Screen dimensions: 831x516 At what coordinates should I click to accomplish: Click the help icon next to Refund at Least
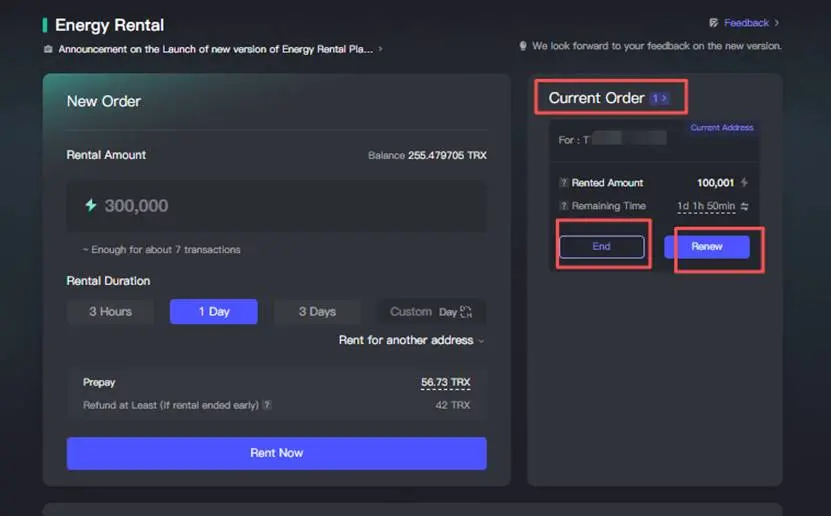coord(267,405)
